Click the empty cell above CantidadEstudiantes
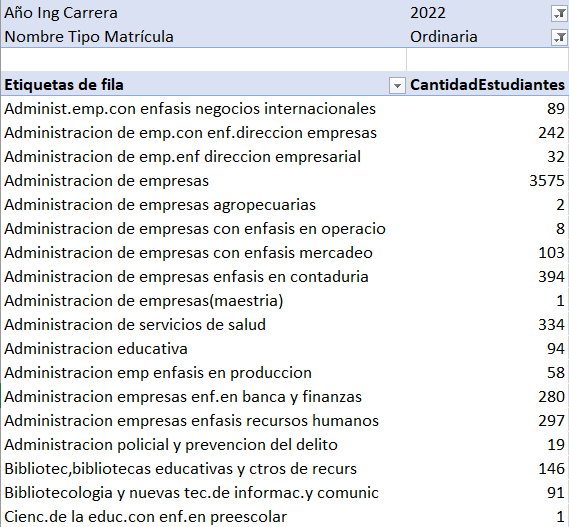569x527 pixels. coord(487,60)
